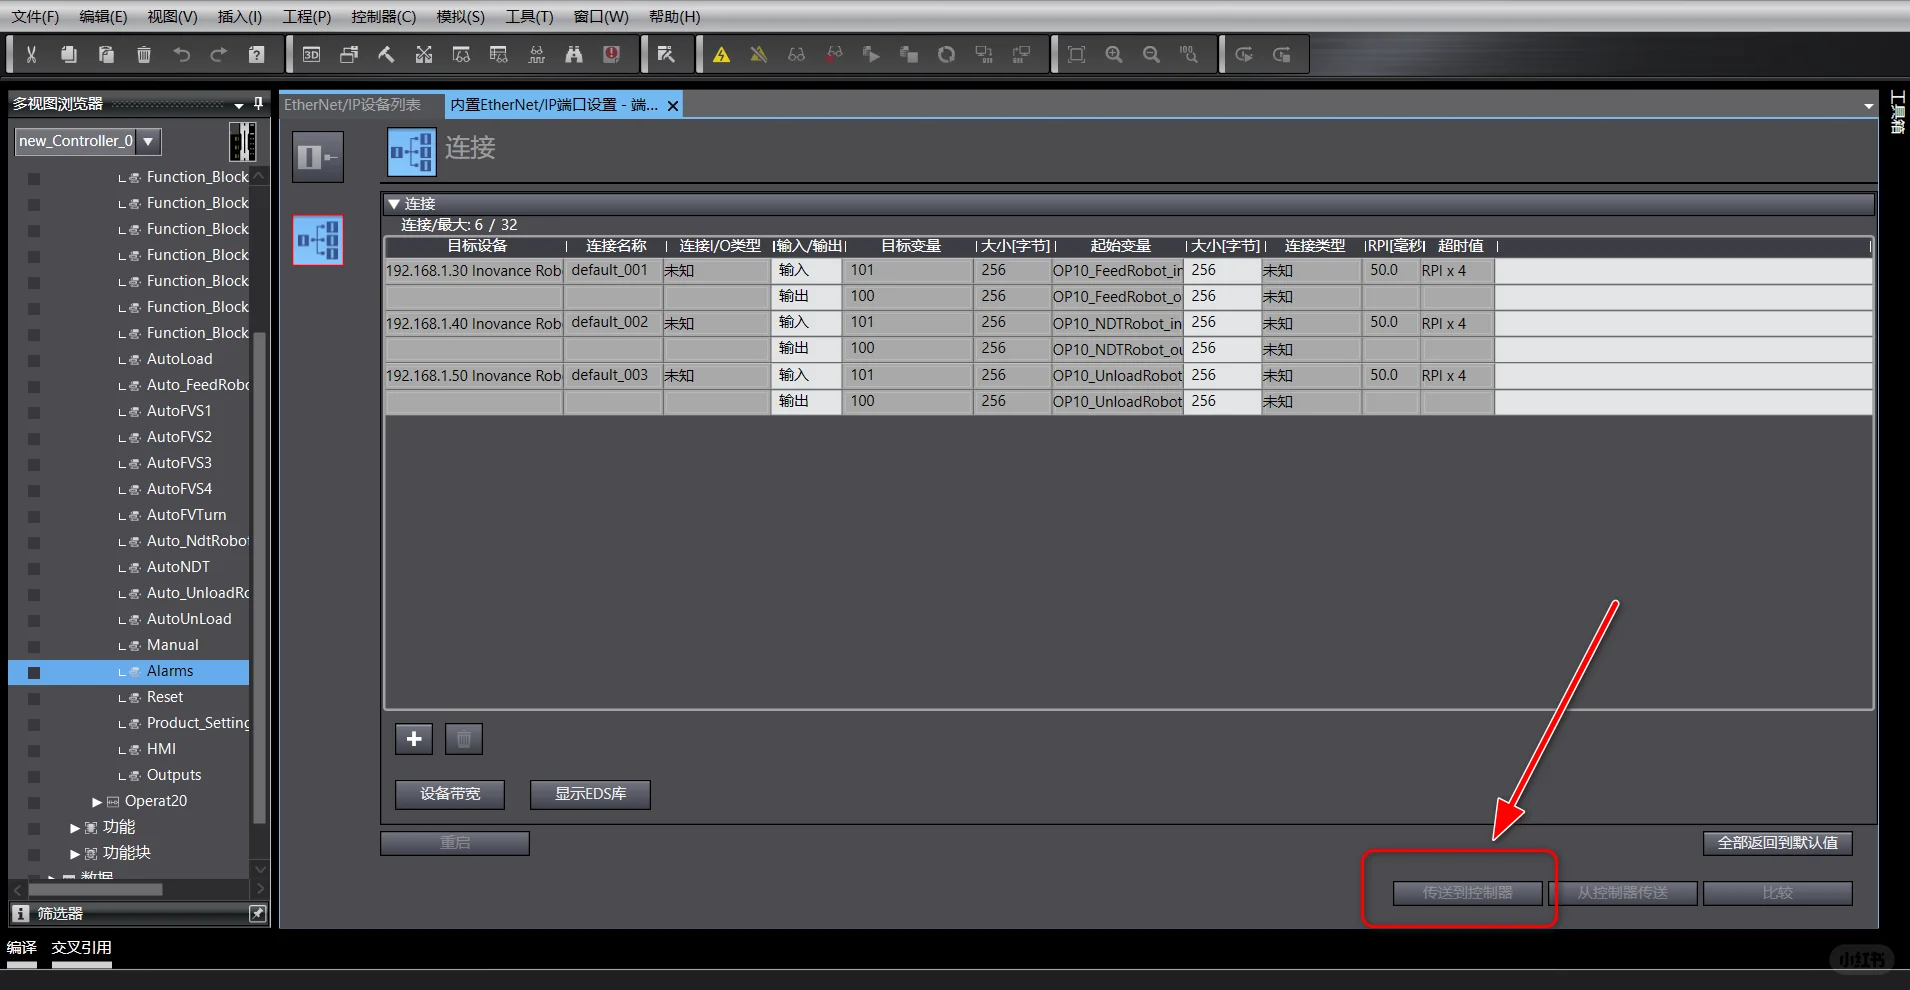The image size is (1910, 990).
Task: Click the circular synchronize icon
Action: [946, 55]
